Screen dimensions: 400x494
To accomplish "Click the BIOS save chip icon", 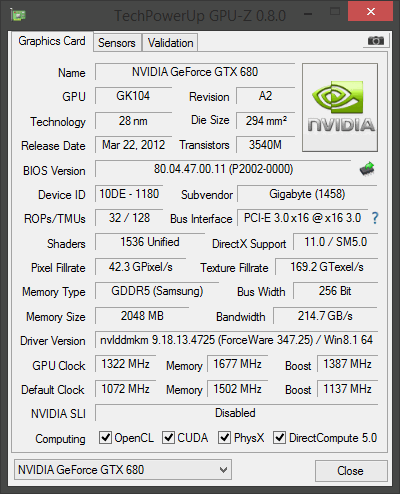I will point(367,169).
